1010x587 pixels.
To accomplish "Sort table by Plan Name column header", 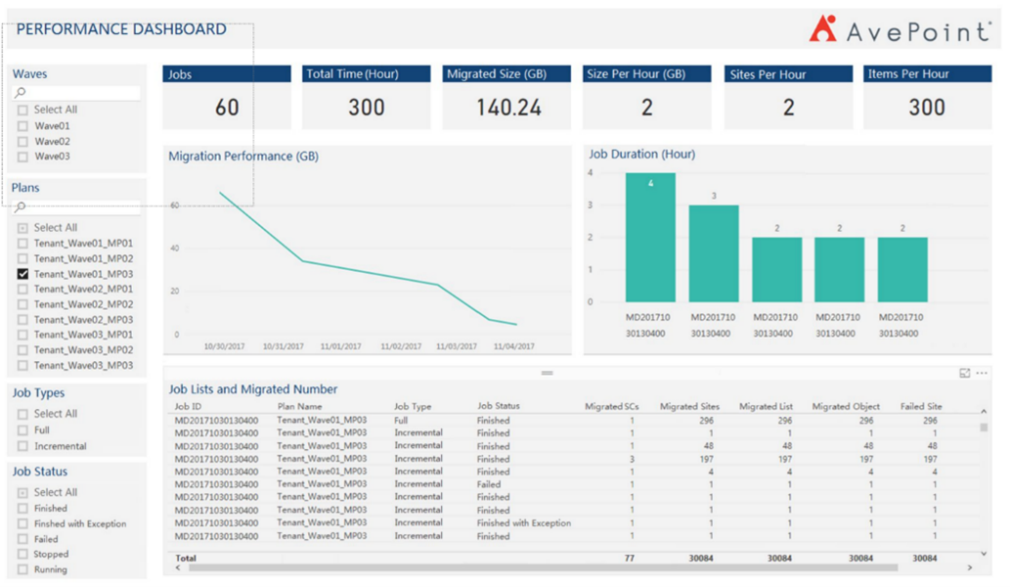I will click(x=300, y=407).
